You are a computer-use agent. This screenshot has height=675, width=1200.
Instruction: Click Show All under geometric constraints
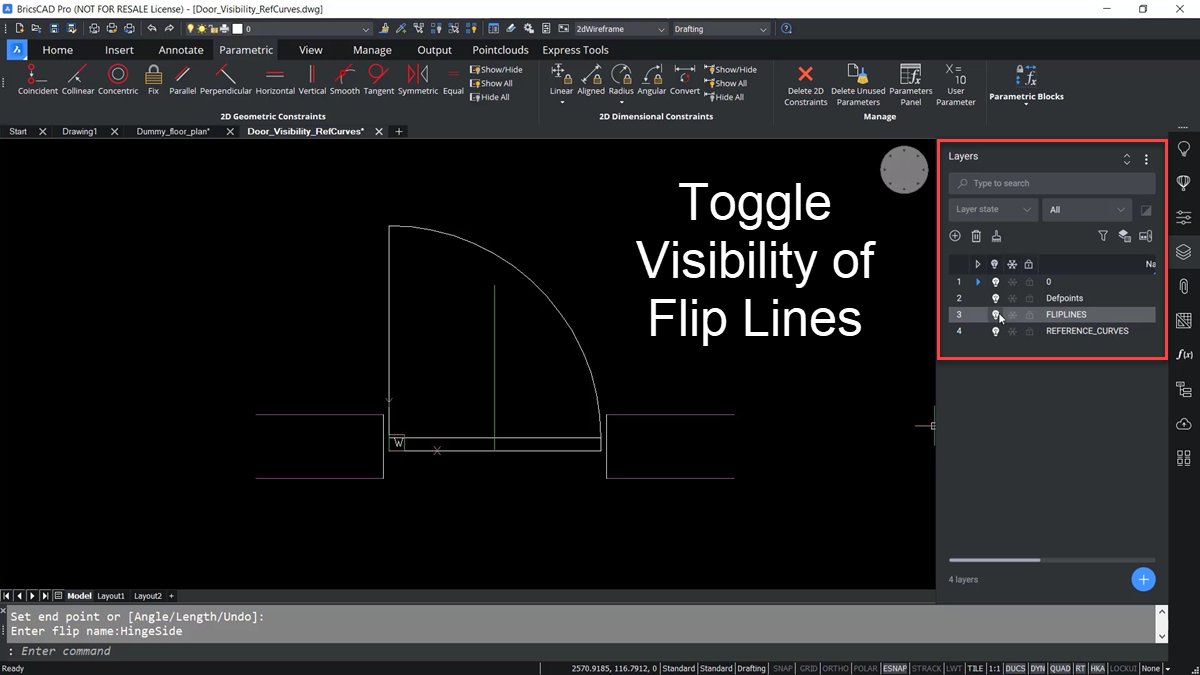pos(492,83)
